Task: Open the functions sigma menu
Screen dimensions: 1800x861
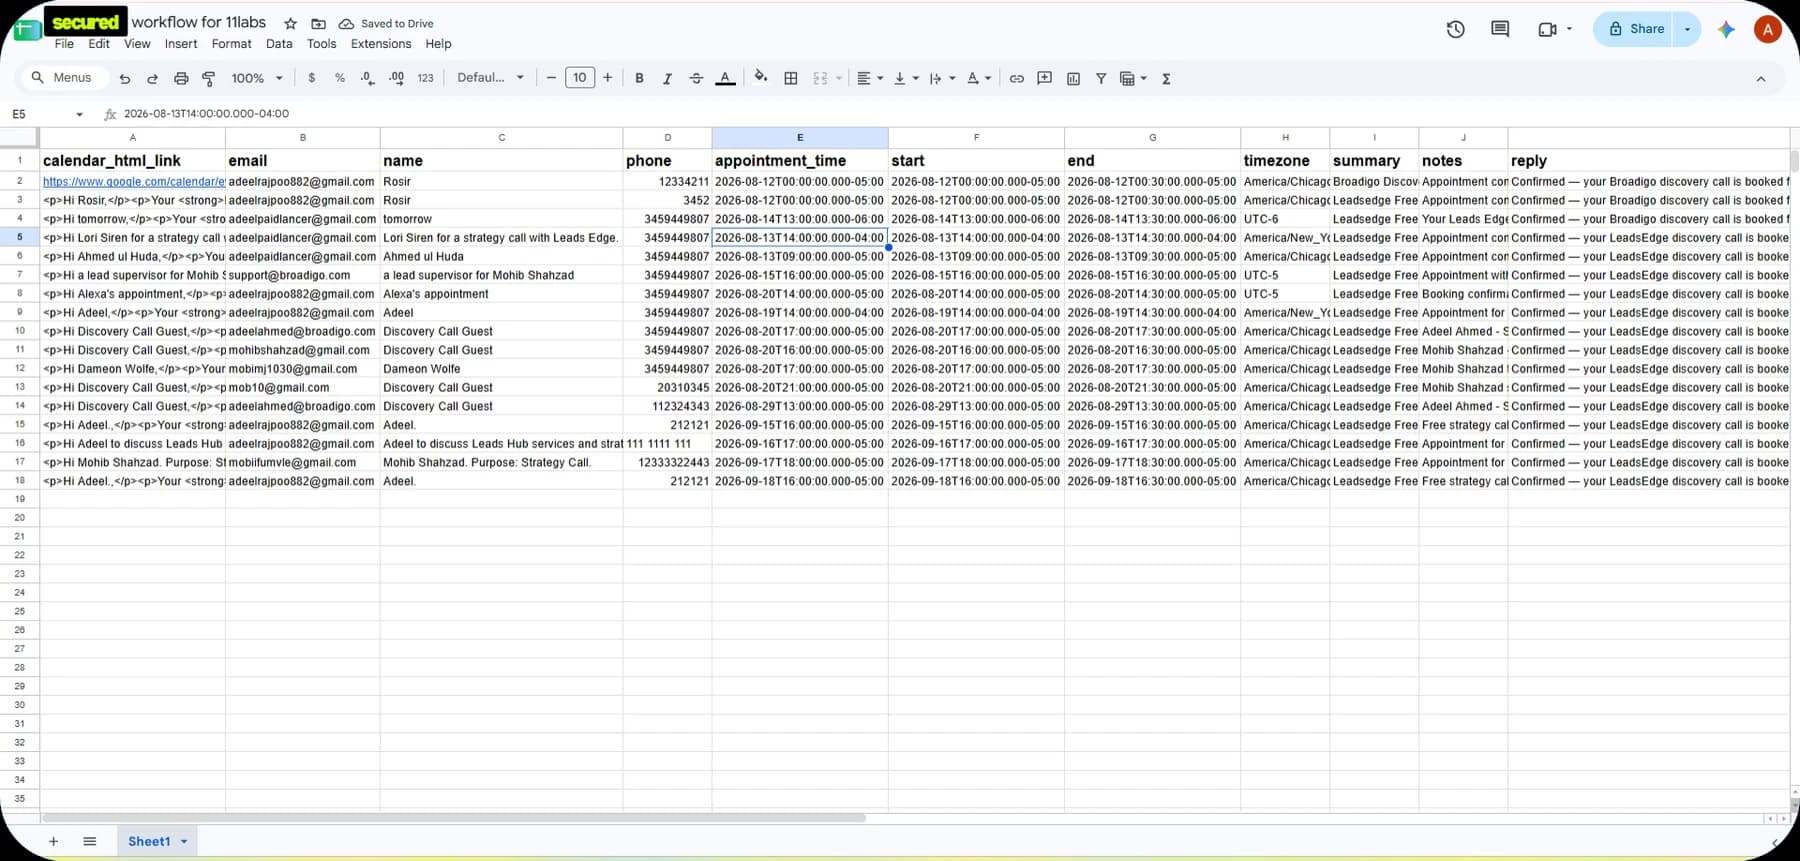Action: click(x=1166, y=78)
